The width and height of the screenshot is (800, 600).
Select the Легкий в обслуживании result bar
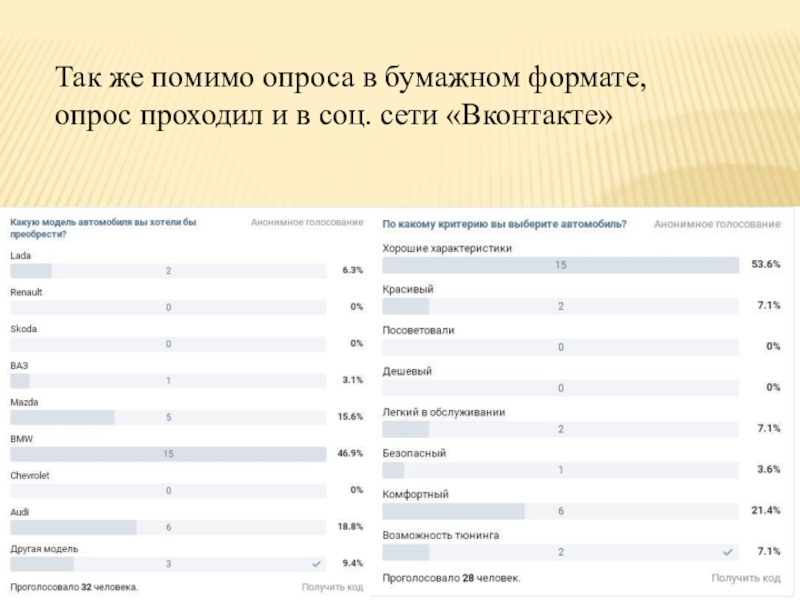[560, 429]
